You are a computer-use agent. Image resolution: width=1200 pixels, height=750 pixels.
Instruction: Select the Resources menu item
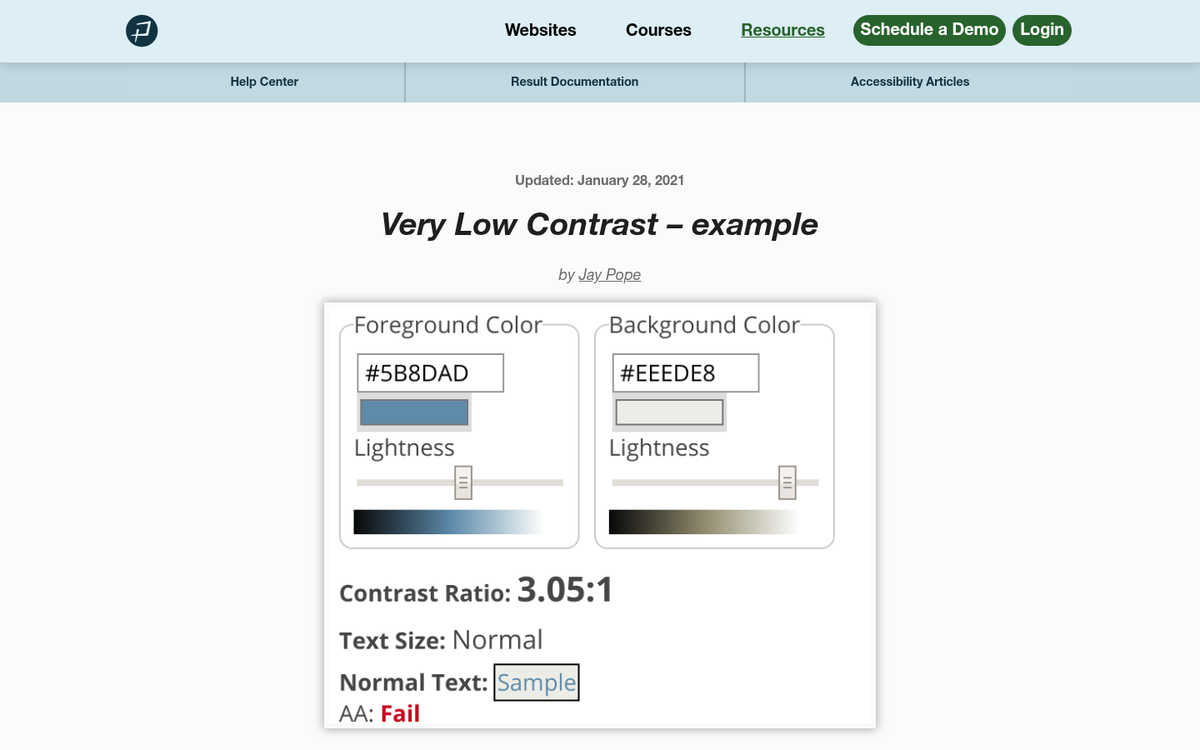click(782, 30)
